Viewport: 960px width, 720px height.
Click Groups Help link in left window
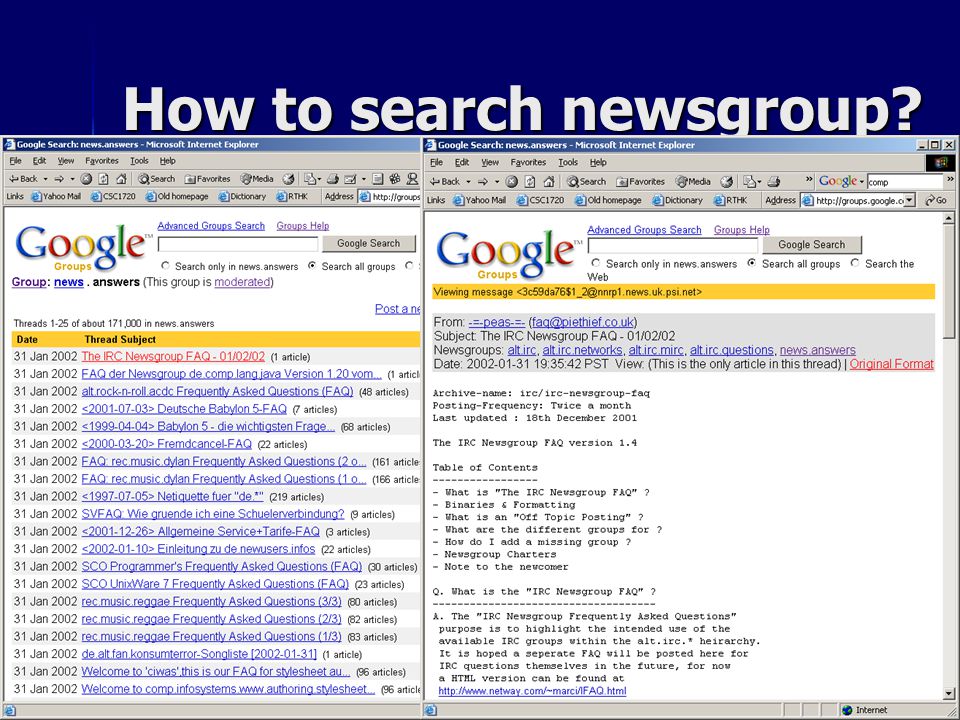coord(302,226)
